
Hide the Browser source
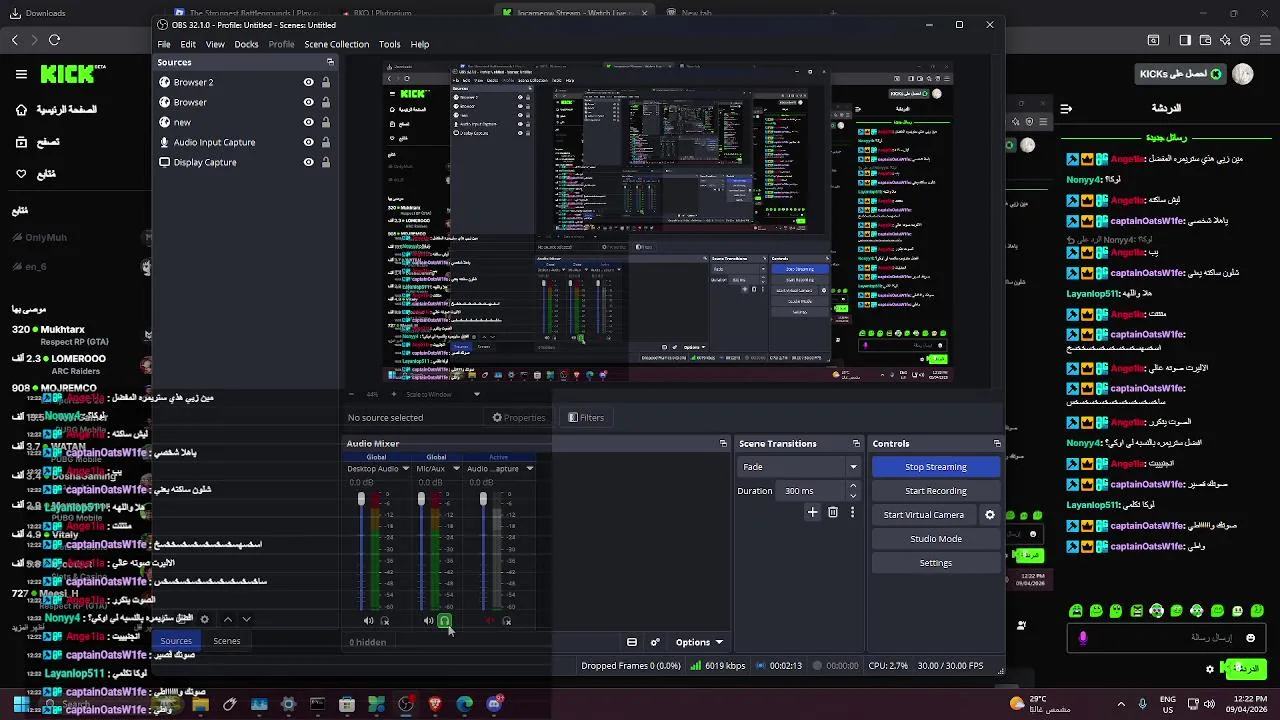(308, 102)
